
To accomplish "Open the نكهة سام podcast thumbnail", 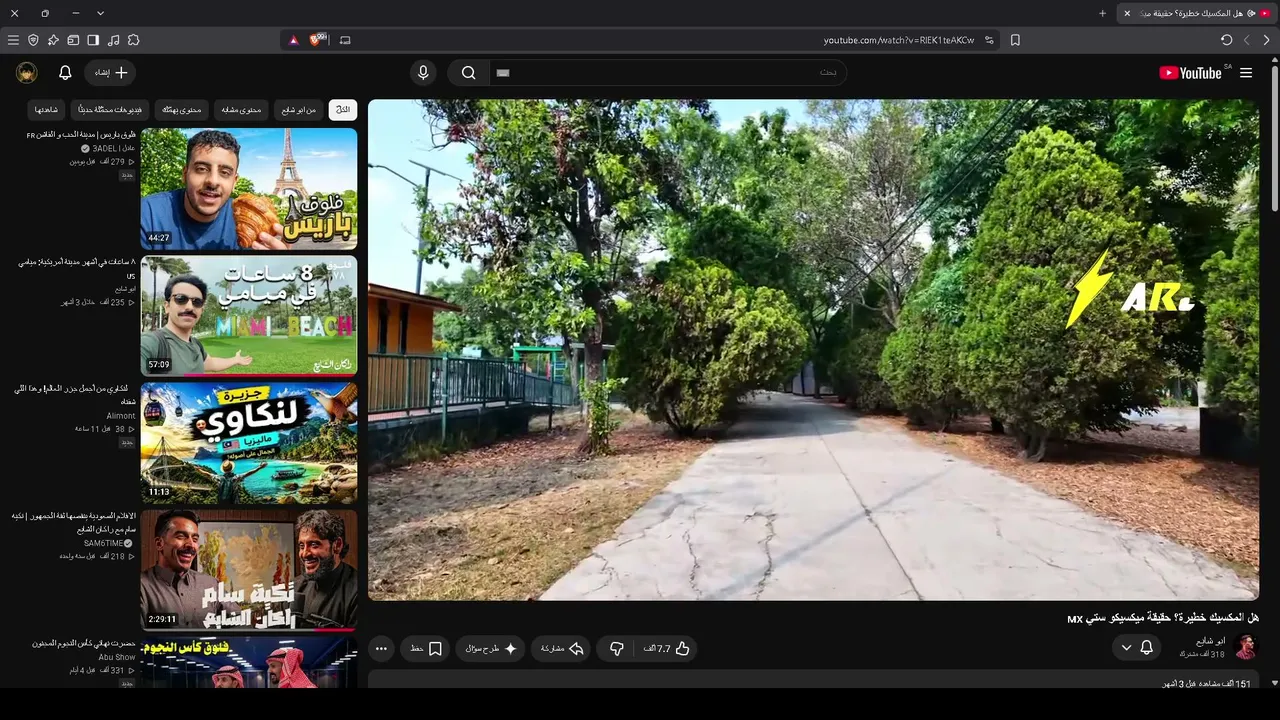I will (x=249, y=570).
